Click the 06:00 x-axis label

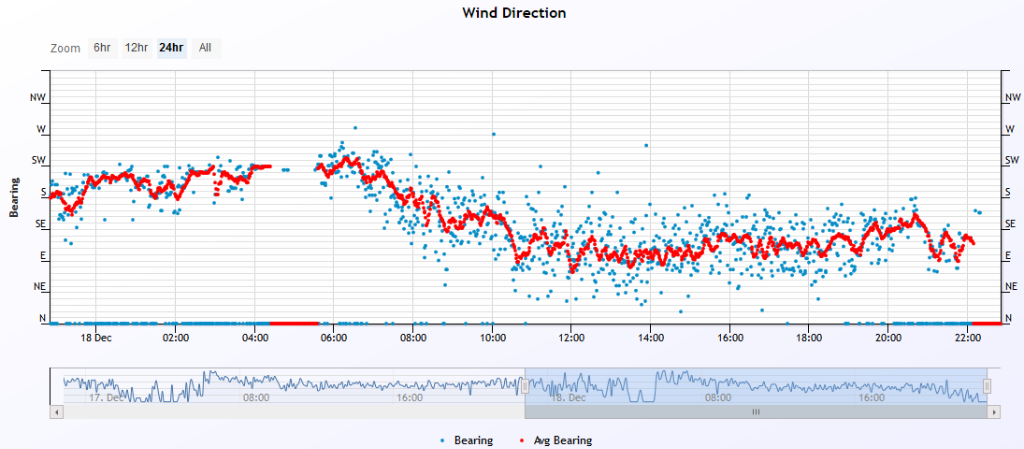333,337
